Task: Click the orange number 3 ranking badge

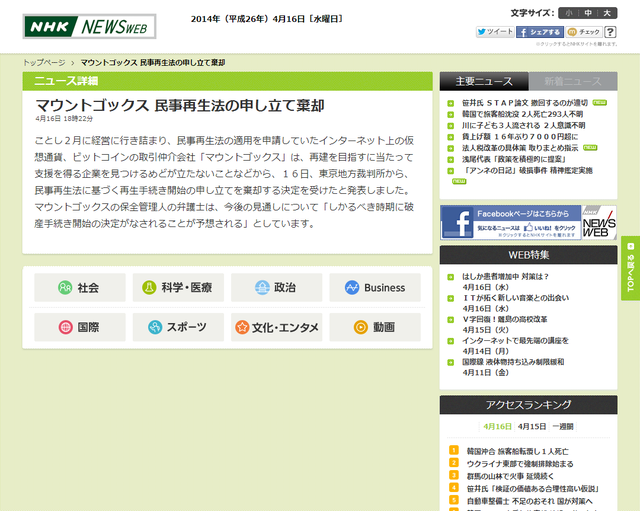Action: click(453, 475)
